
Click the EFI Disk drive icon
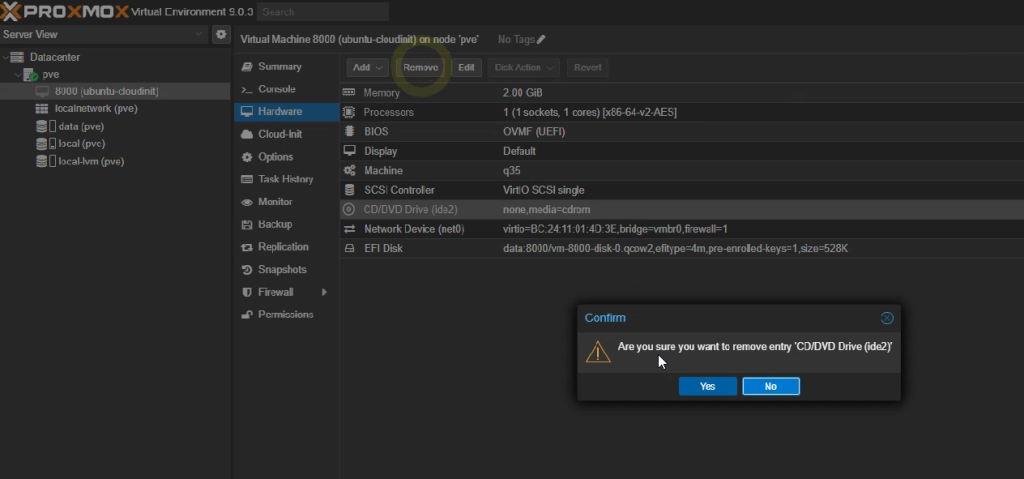349,248
